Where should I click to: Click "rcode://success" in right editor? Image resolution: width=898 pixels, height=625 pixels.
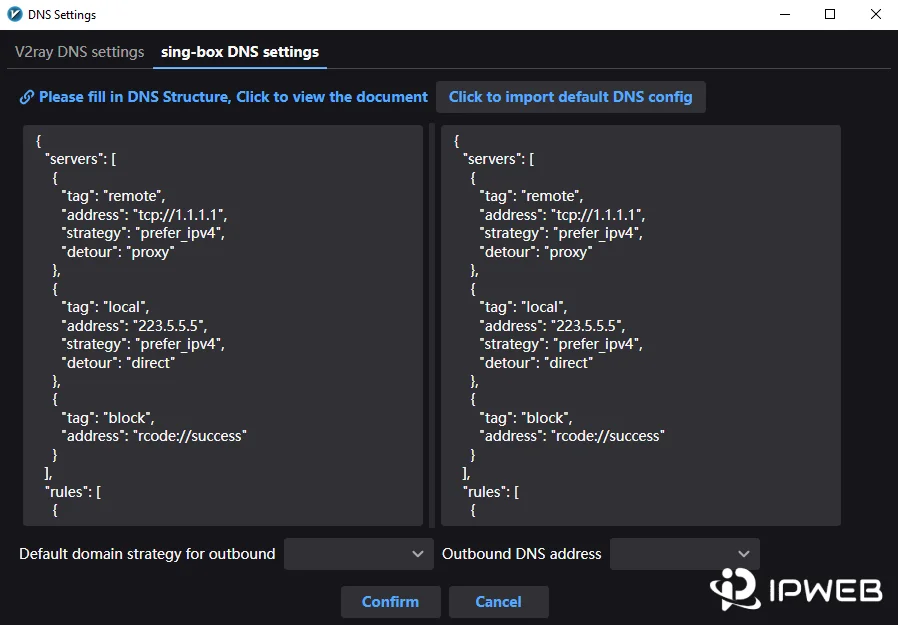tap(608, 437)
